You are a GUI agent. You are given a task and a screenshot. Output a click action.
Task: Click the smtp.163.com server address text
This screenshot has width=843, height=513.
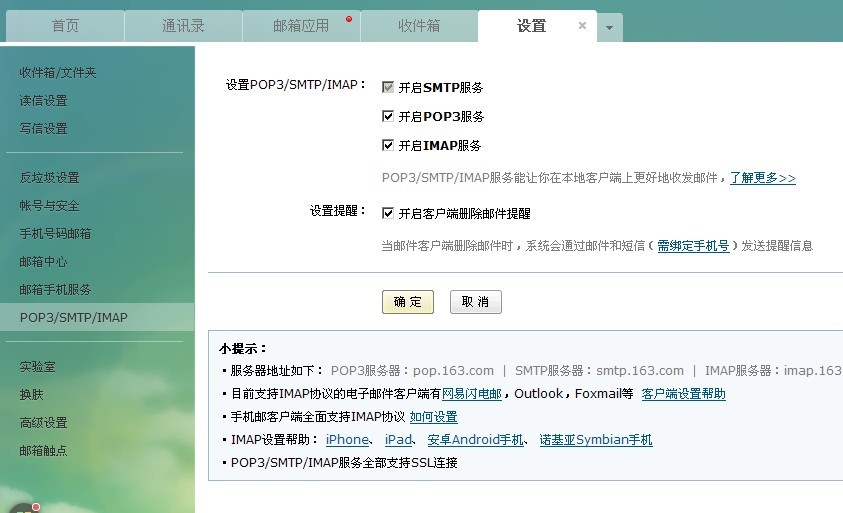pos(640,371)
